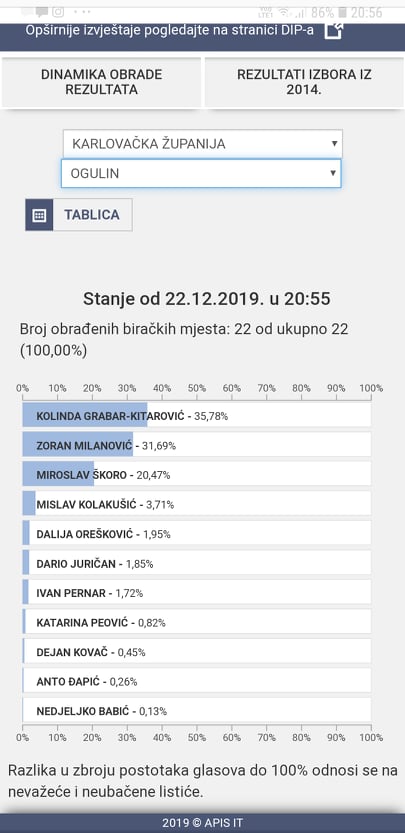The height and width of the screenshot is (833, 405).
Task: Expand the Ogulin city dropdown
Action: coord(201,173)
